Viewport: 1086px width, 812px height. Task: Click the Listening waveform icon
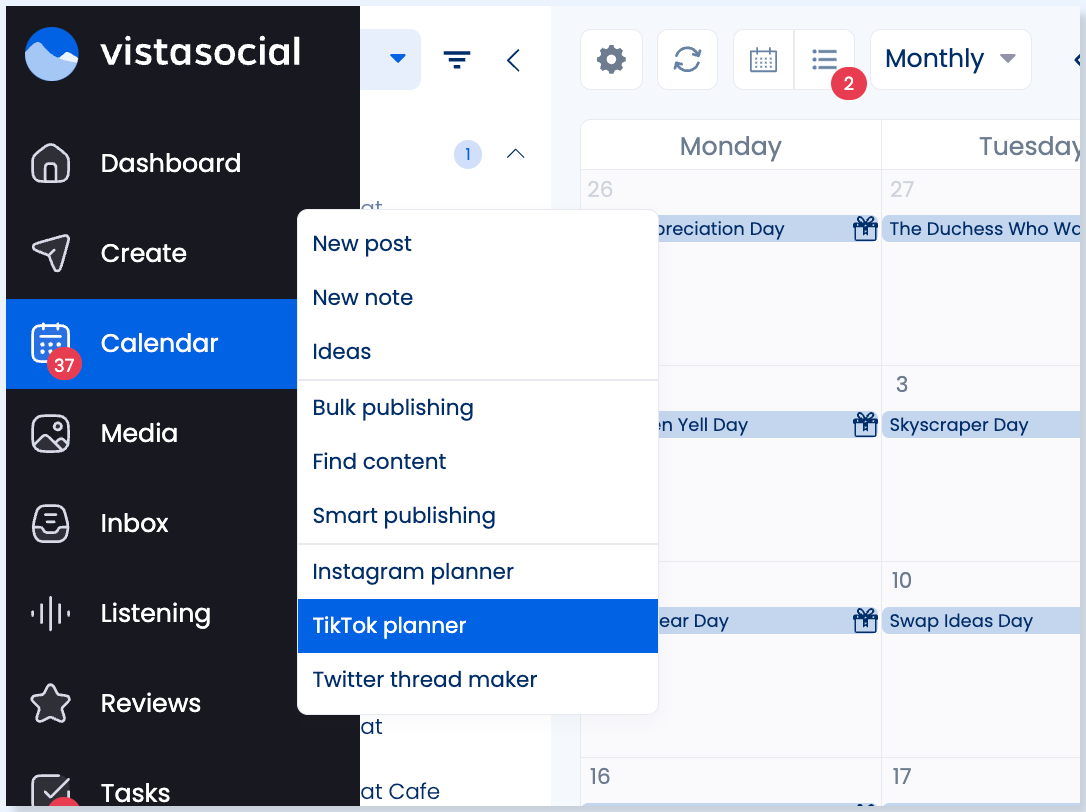(51, 613)
